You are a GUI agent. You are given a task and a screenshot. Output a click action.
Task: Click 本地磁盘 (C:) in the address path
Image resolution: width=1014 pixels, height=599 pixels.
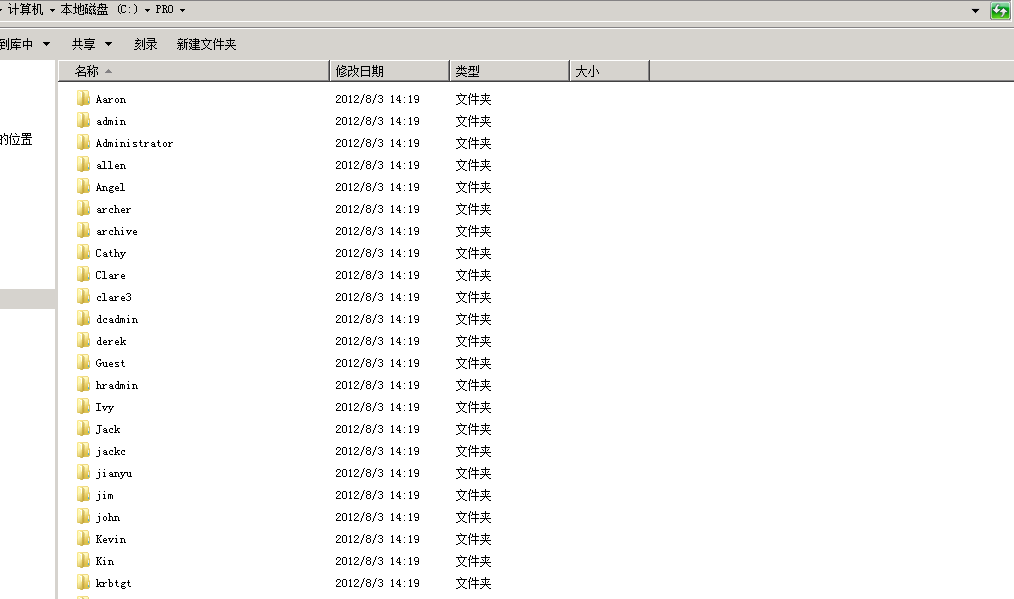[100, 10]
